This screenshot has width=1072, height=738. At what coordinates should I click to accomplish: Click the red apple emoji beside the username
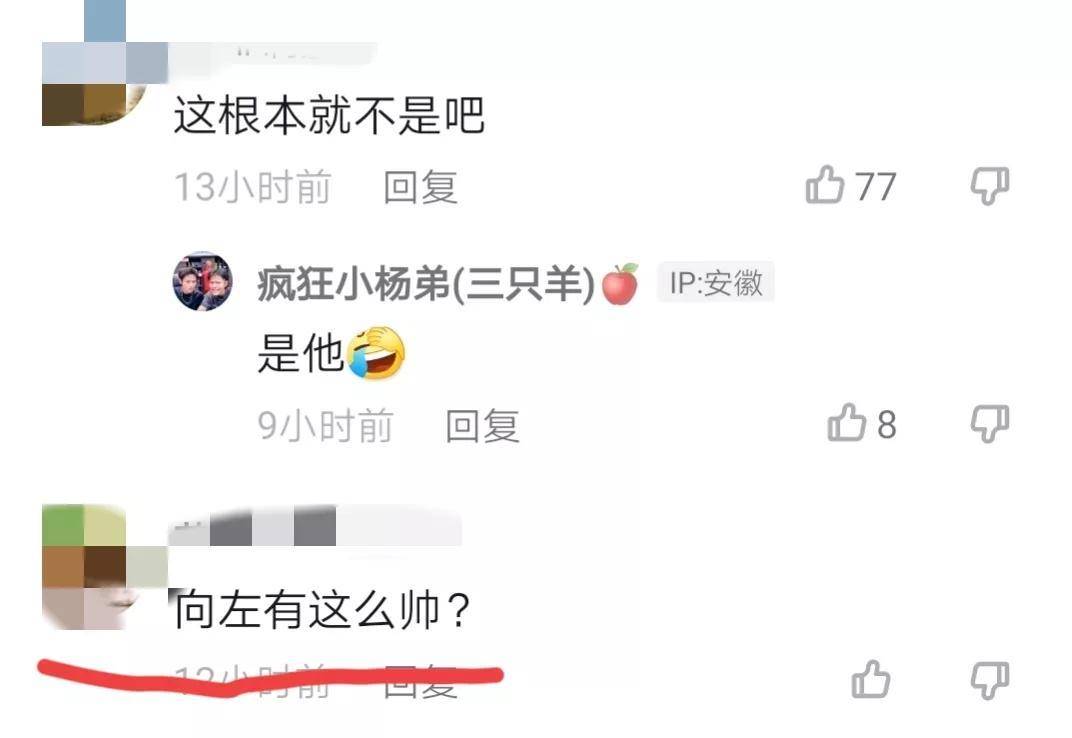click(619, 283)
